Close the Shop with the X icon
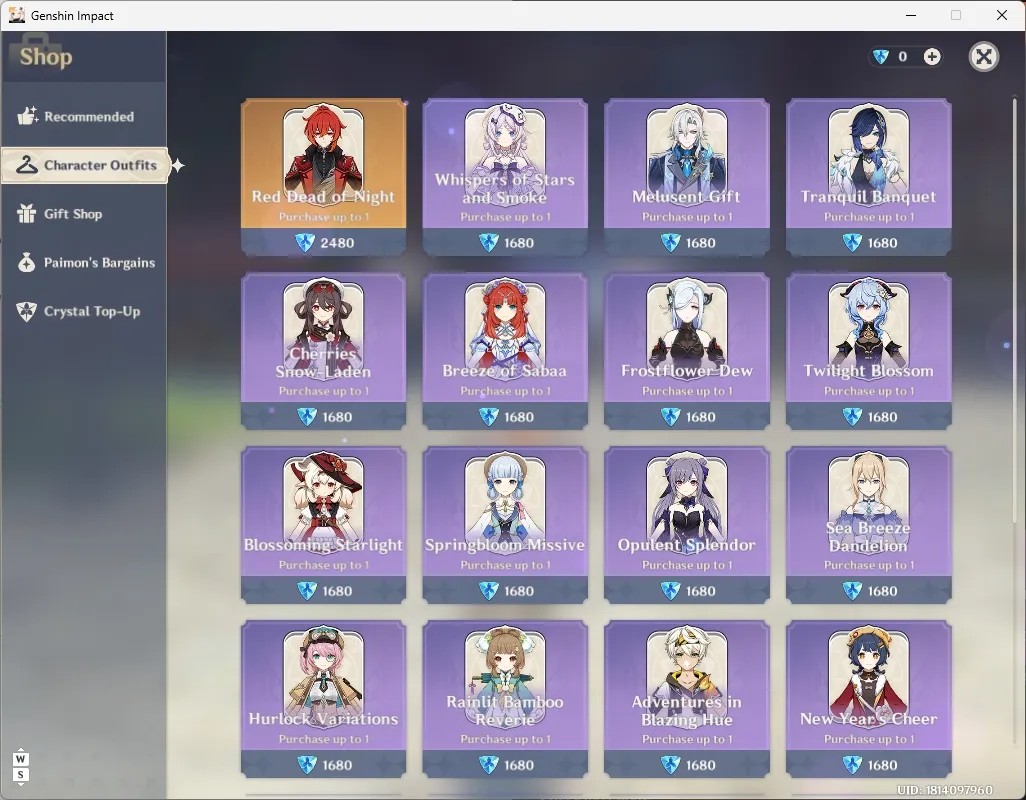Screen dimensions: 1026x800 tap(983, 57)
